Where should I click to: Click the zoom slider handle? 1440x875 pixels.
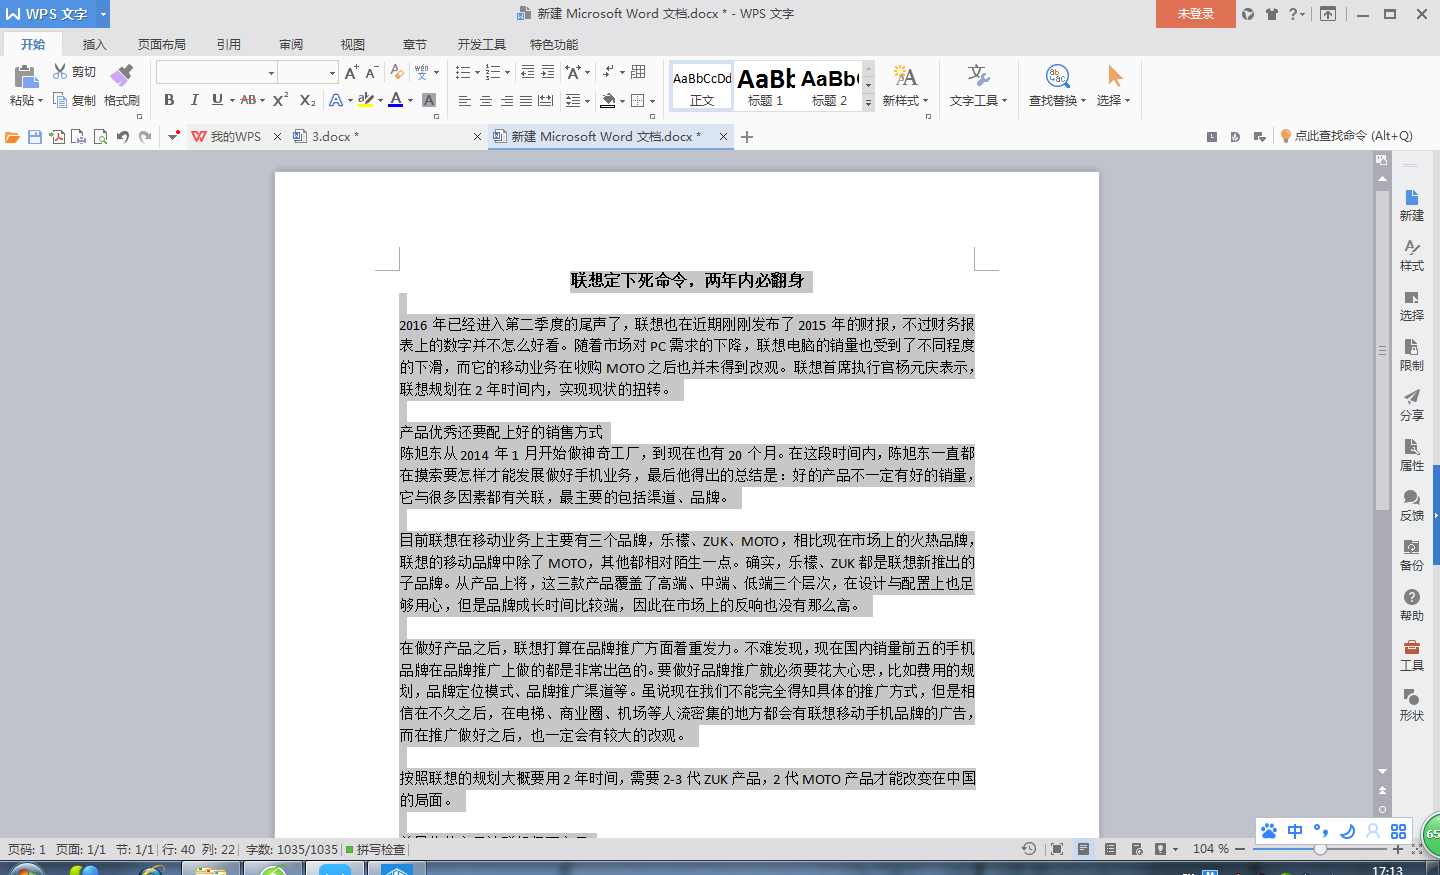coord(1320,849)
